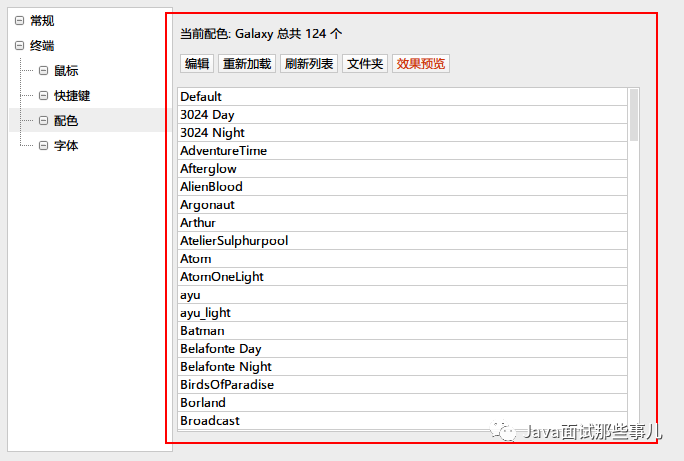Choose the Atom scheme row
Image resolution: width=684 pixels, height=461 pixels.
(x=403, y=259)
